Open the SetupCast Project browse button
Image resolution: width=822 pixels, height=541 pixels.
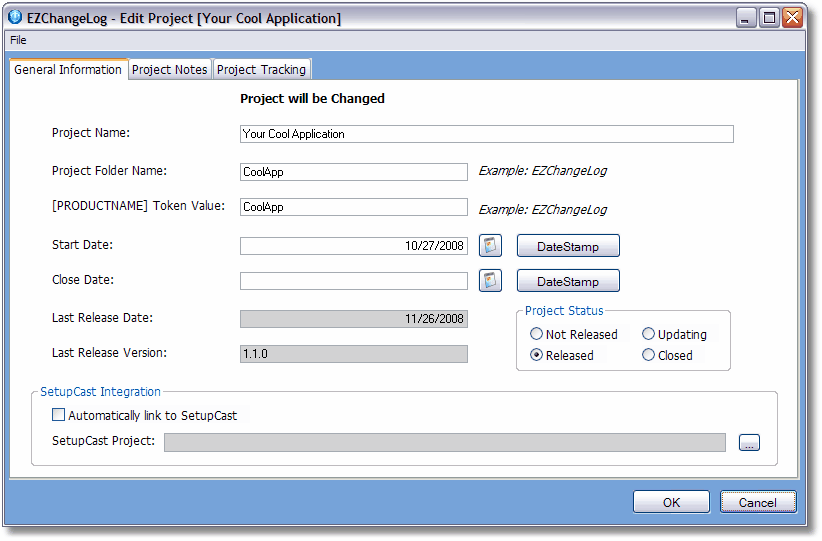pos(749,443)
